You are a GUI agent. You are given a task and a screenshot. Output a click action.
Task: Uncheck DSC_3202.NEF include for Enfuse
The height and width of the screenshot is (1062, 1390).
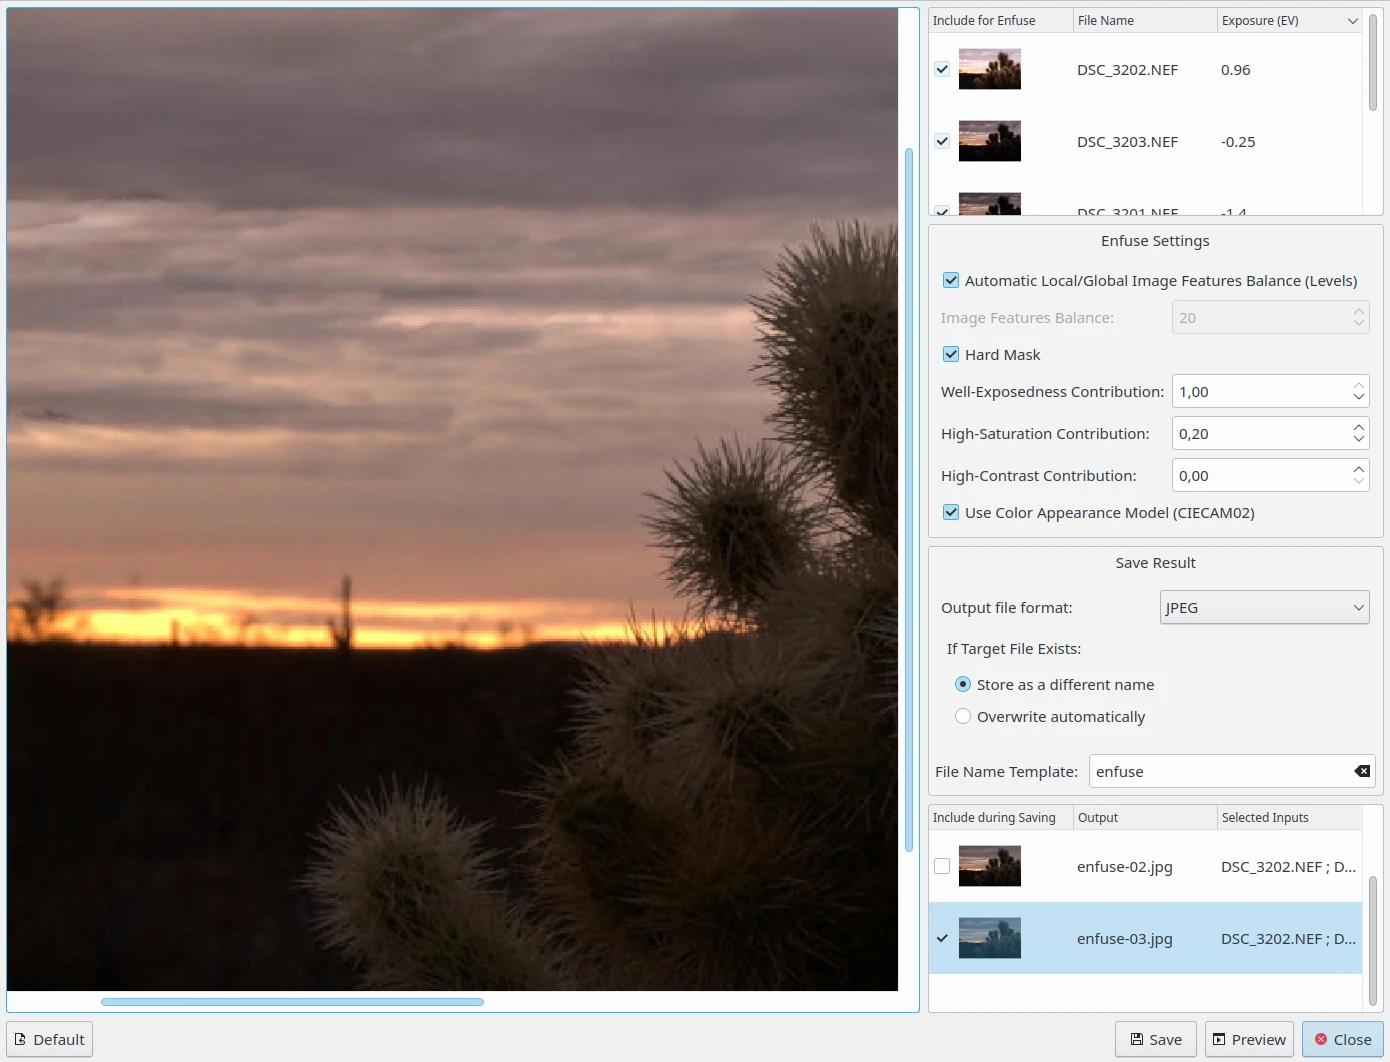click(942, 70)
